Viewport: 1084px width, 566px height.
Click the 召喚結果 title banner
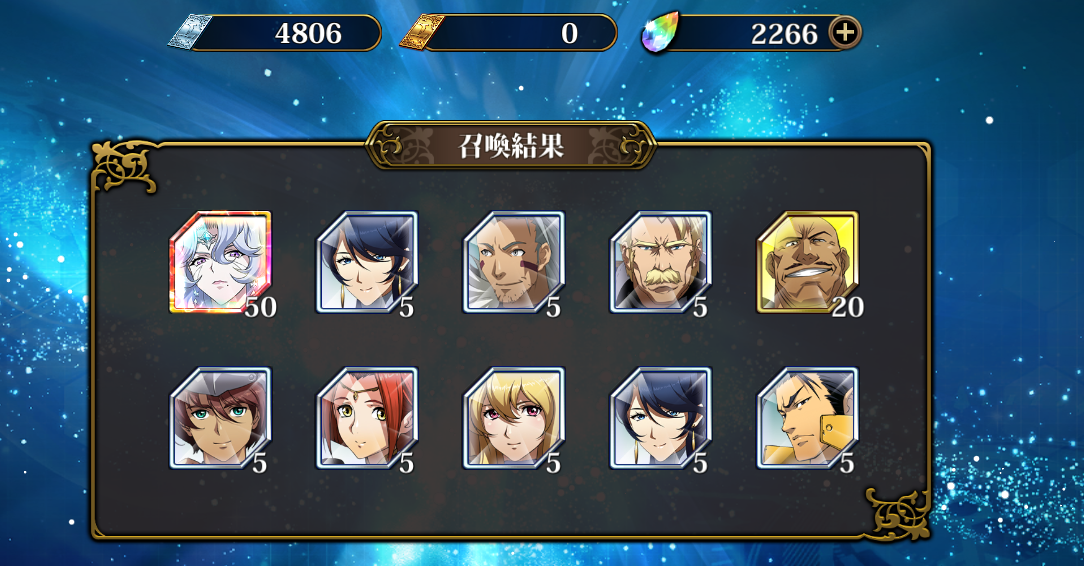click(511, 145)
